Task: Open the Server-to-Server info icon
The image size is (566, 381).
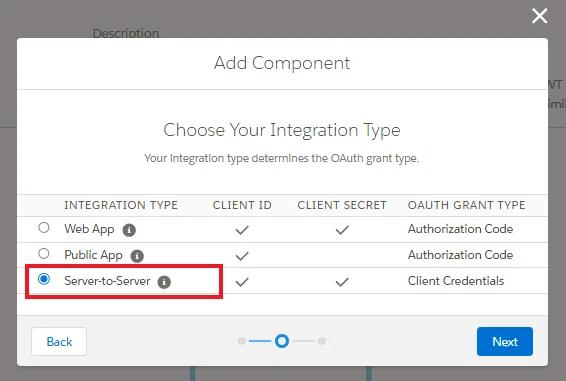Action: tap(164, 282)
